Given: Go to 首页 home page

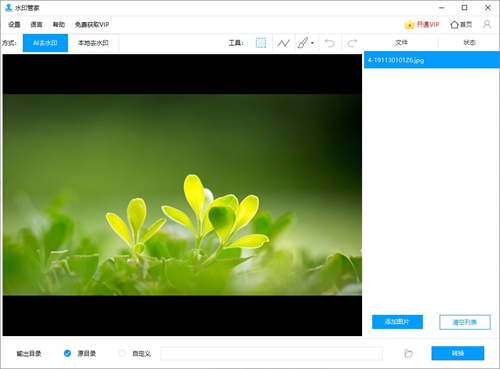Looking at the screenshot, I should [461, 25].
